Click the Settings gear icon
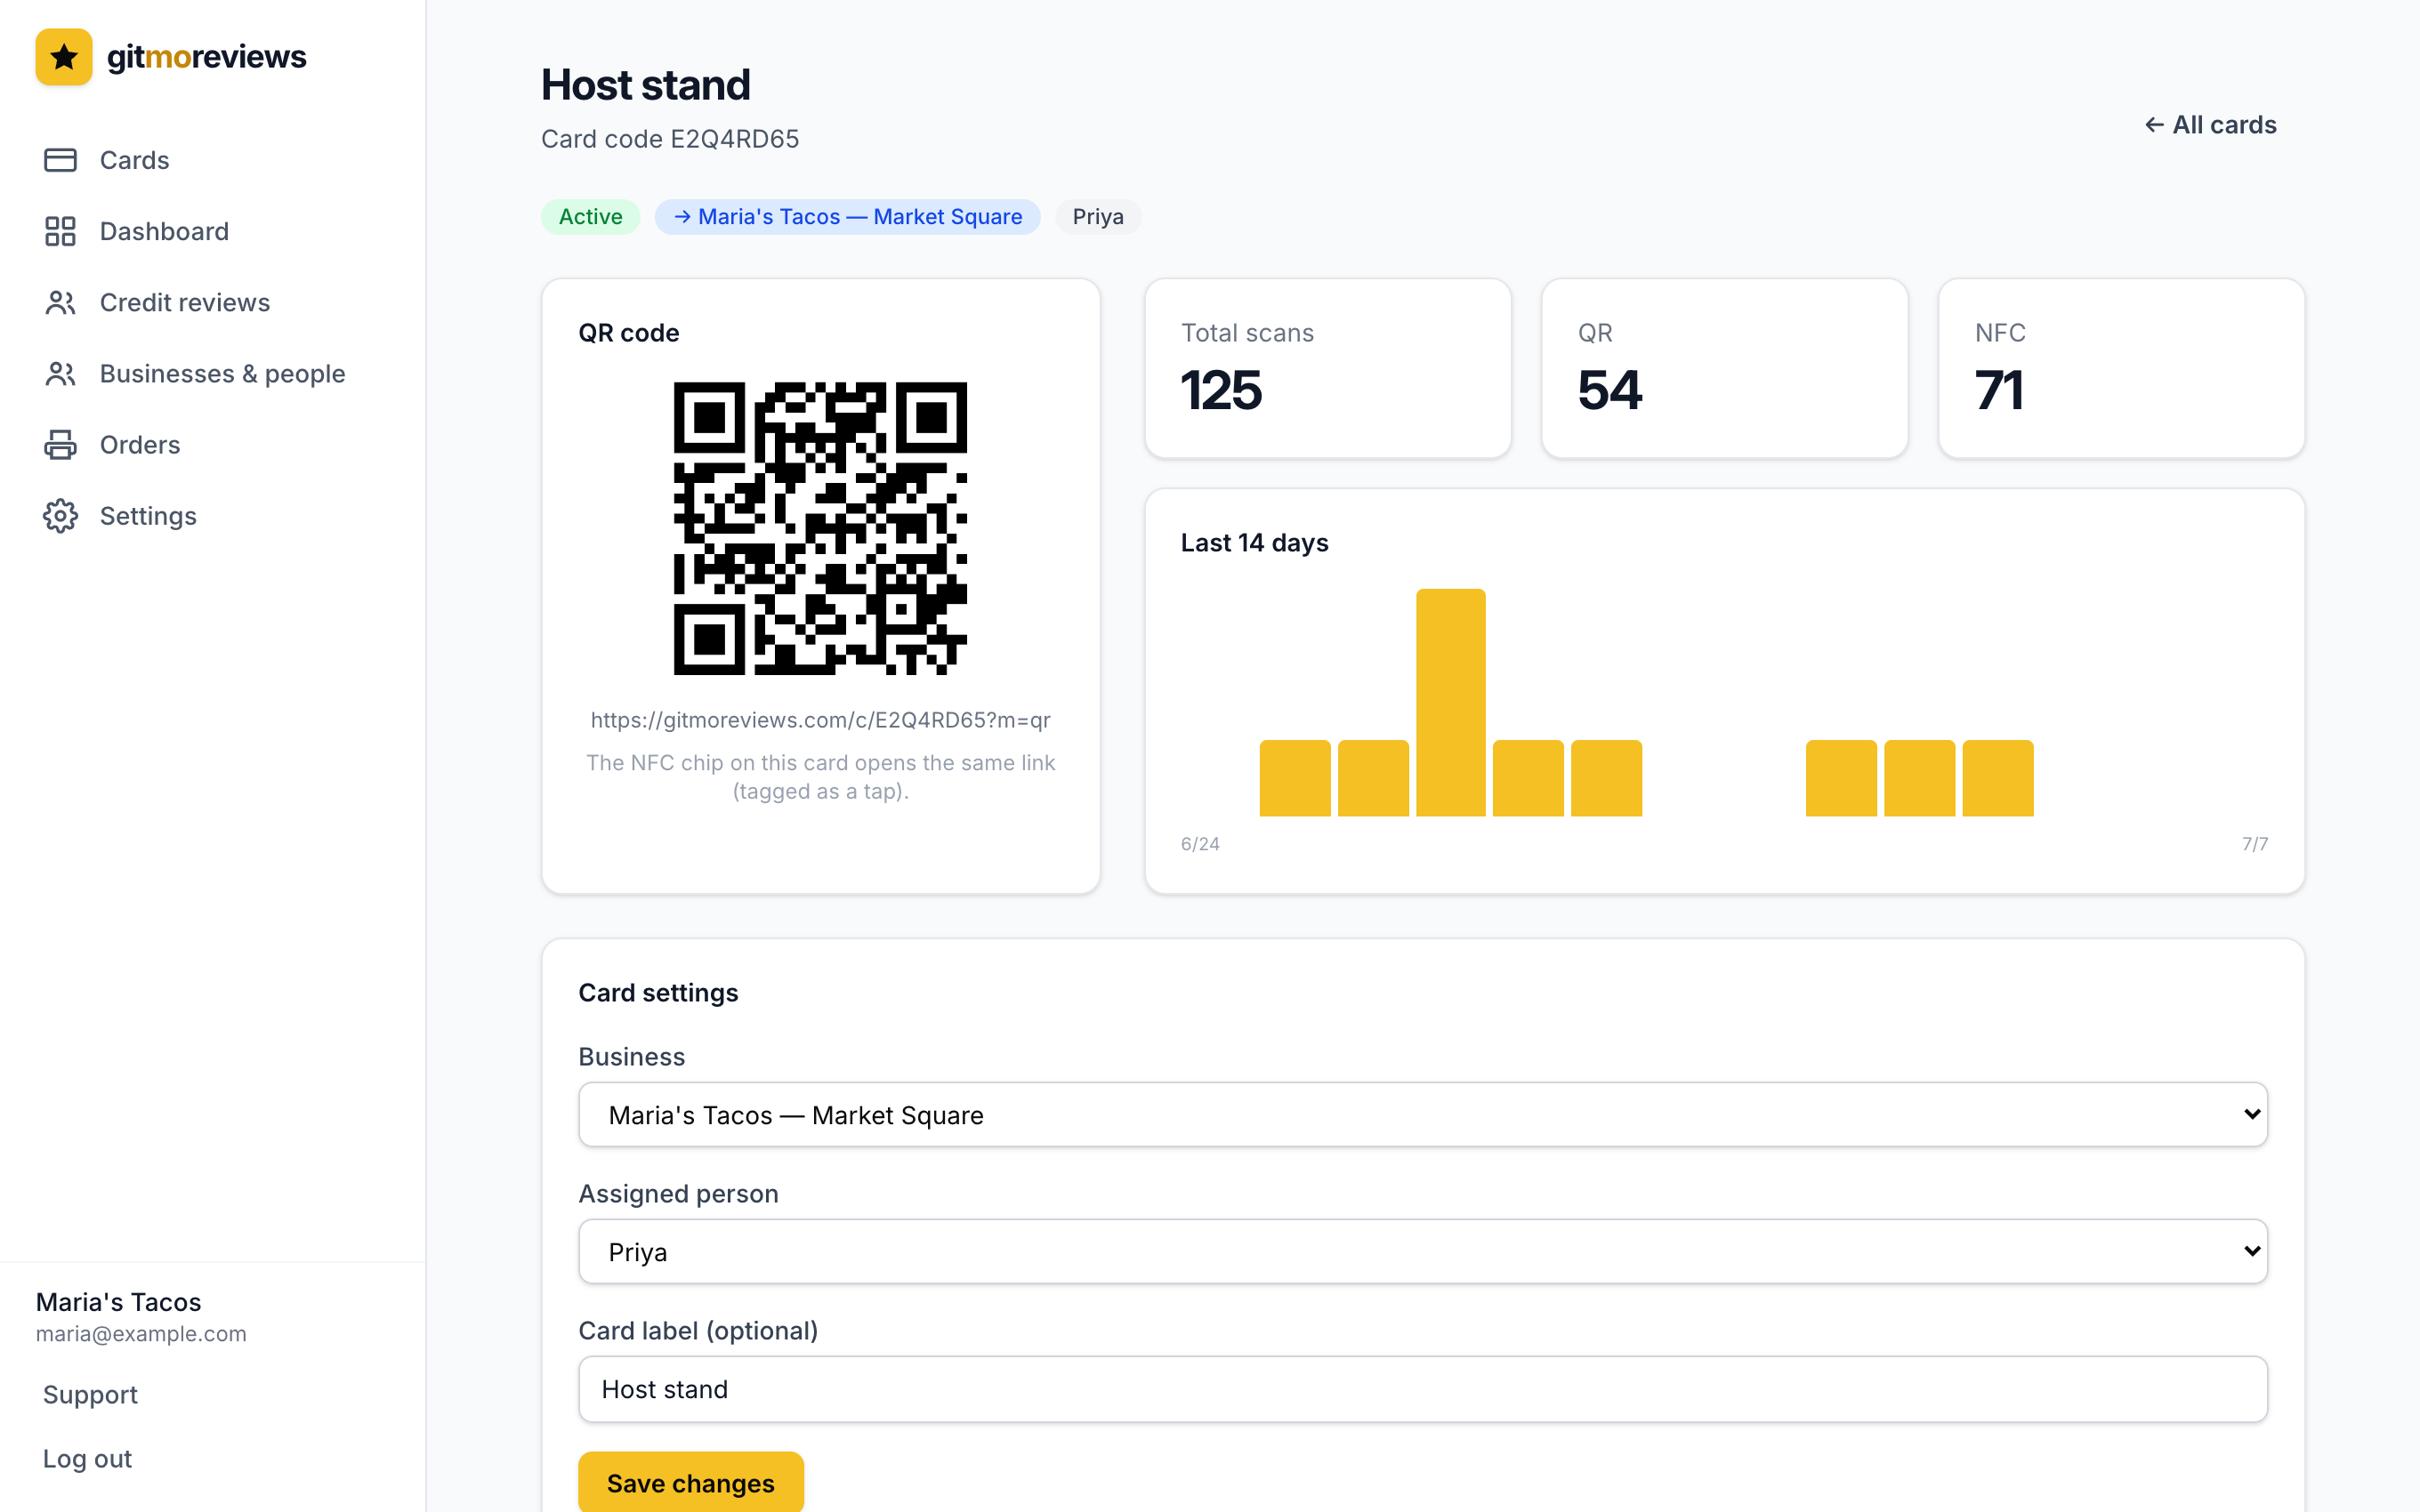Screen dimensions: 2420x1512 coord(60,516)
